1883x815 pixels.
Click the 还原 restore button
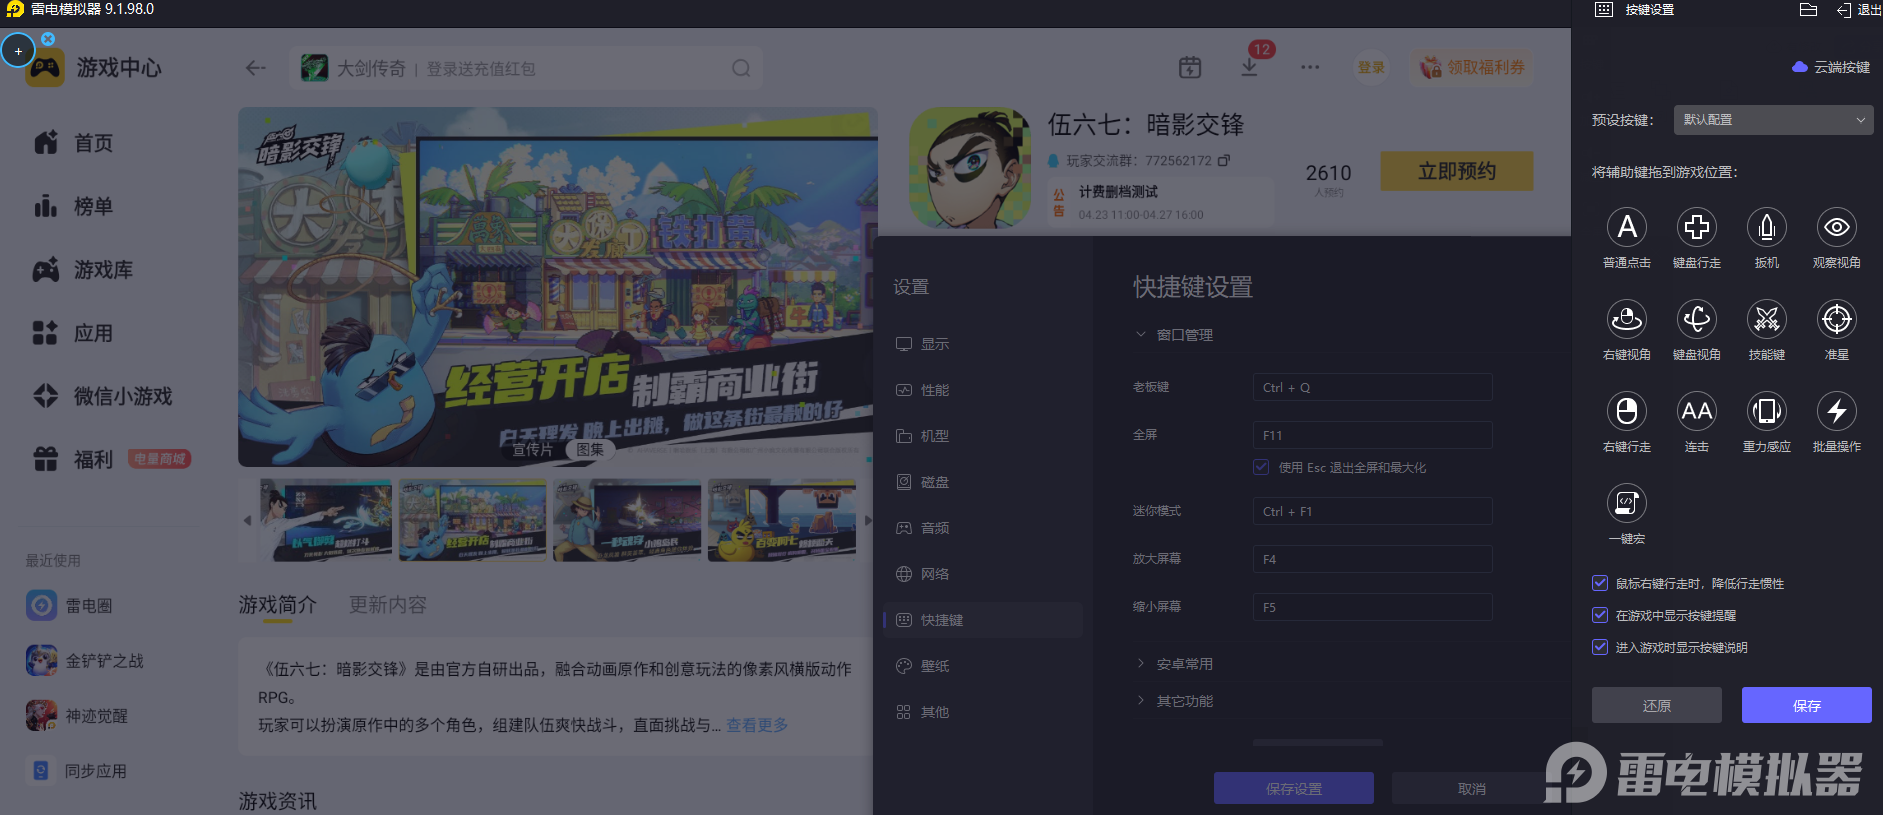point(1656,705)
